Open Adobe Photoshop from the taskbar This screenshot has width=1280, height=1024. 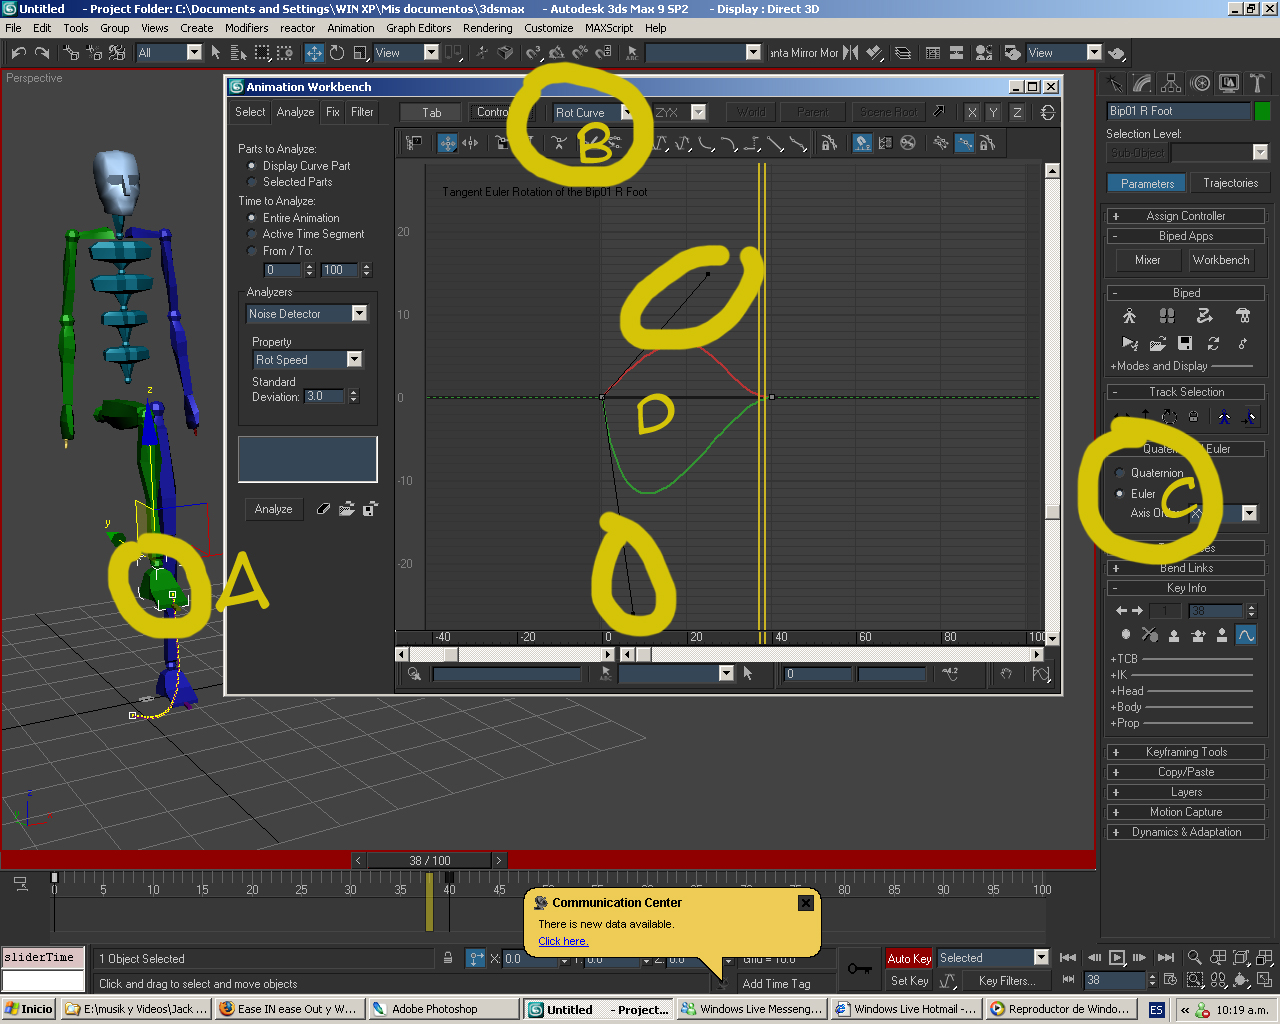(442, 1009)
